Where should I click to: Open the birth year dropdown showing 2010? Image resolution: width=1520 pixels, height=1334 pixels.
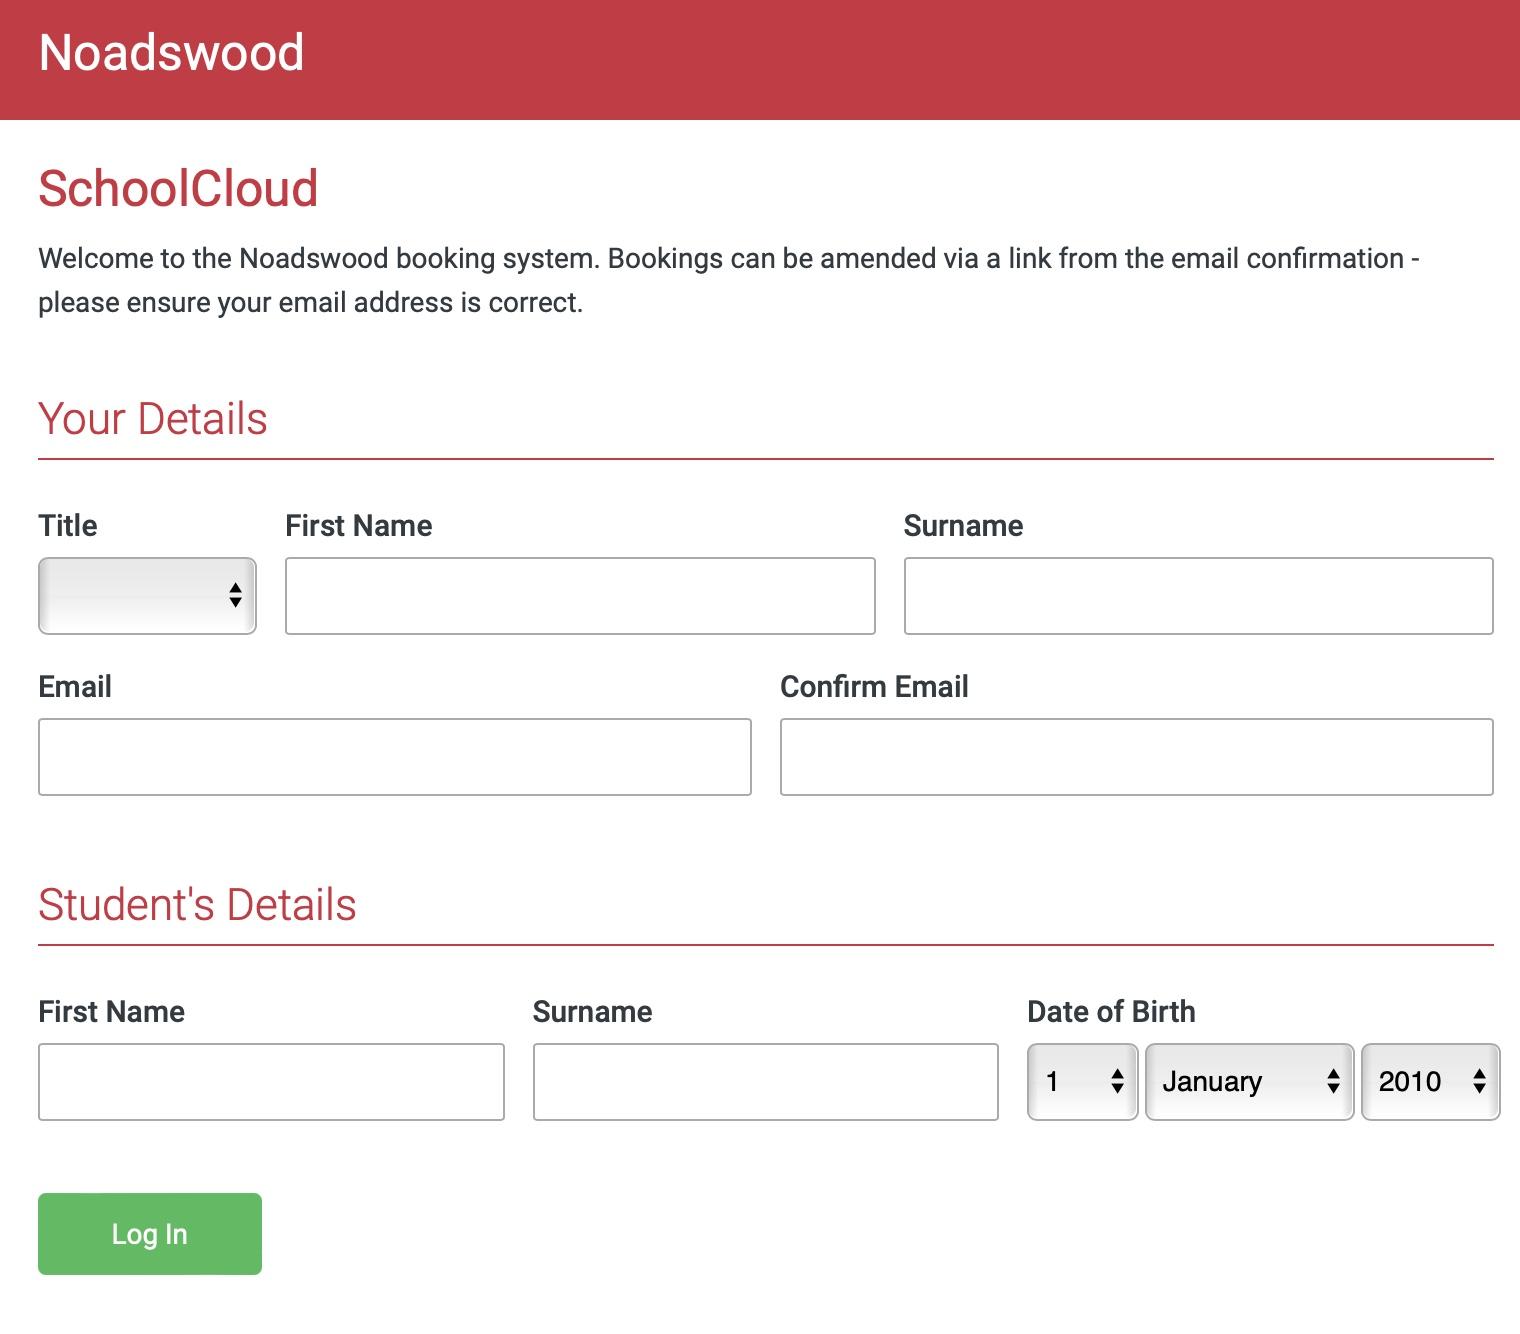pos(1431,1082)
